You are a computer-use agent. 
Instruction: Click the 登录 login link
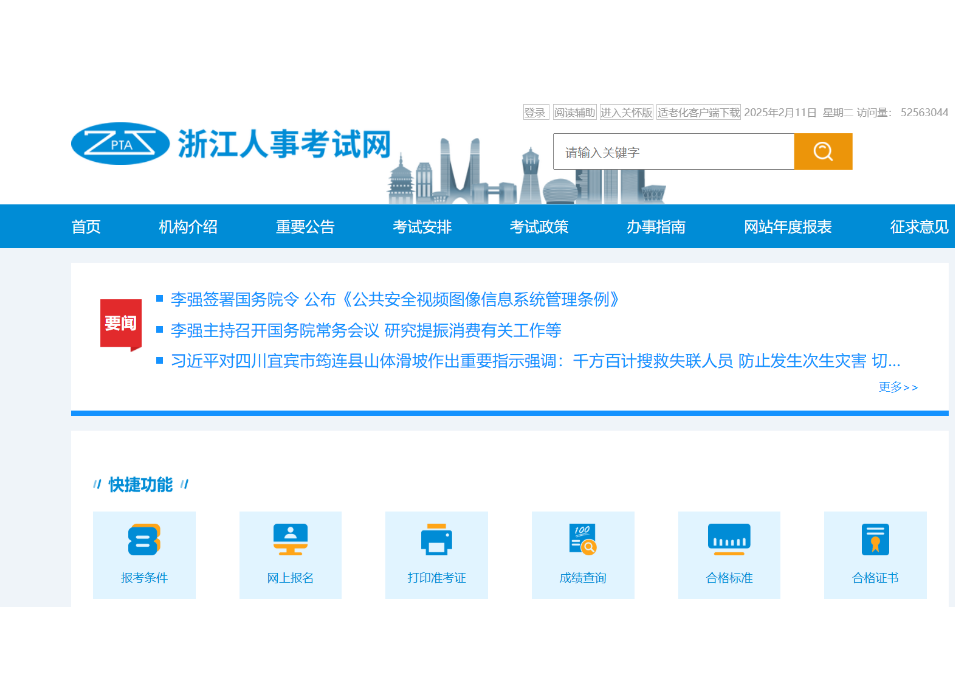pos(534,111)
